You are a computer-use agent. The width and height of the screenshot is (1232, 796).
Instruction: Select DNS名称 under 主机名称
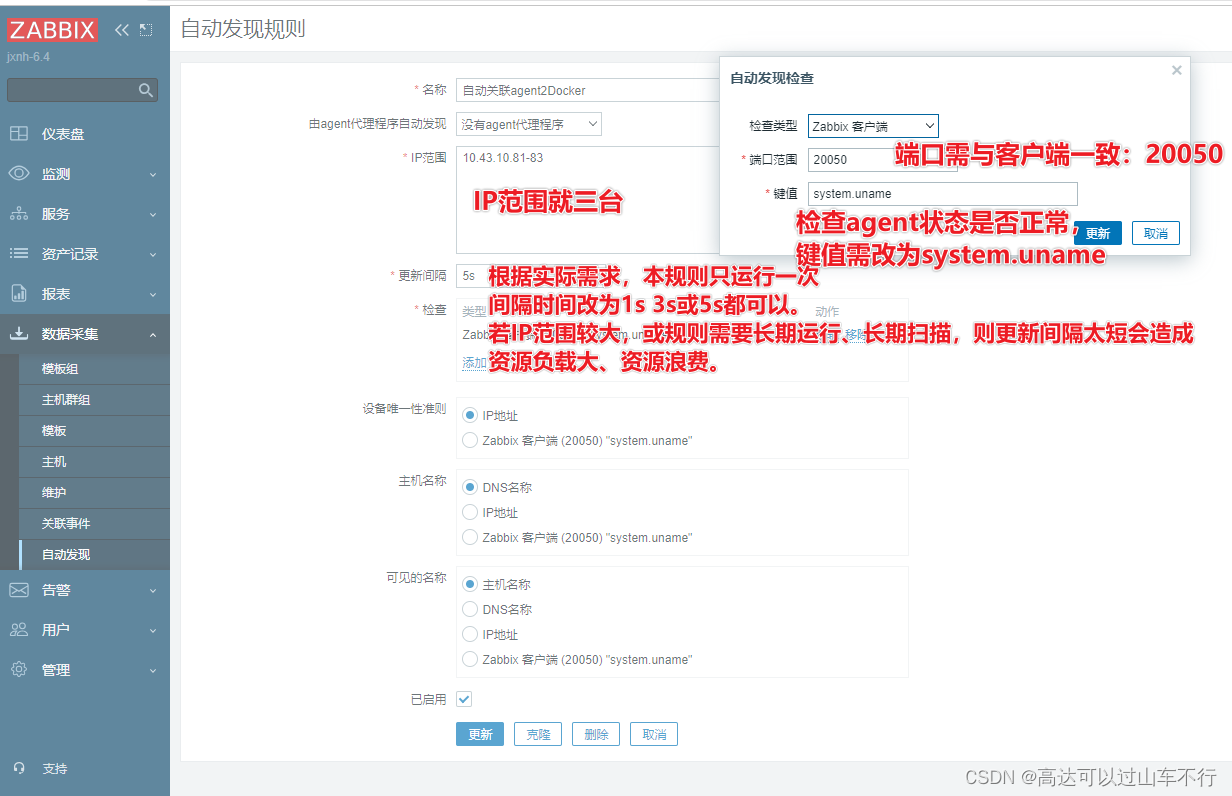[x=470, y=488]
